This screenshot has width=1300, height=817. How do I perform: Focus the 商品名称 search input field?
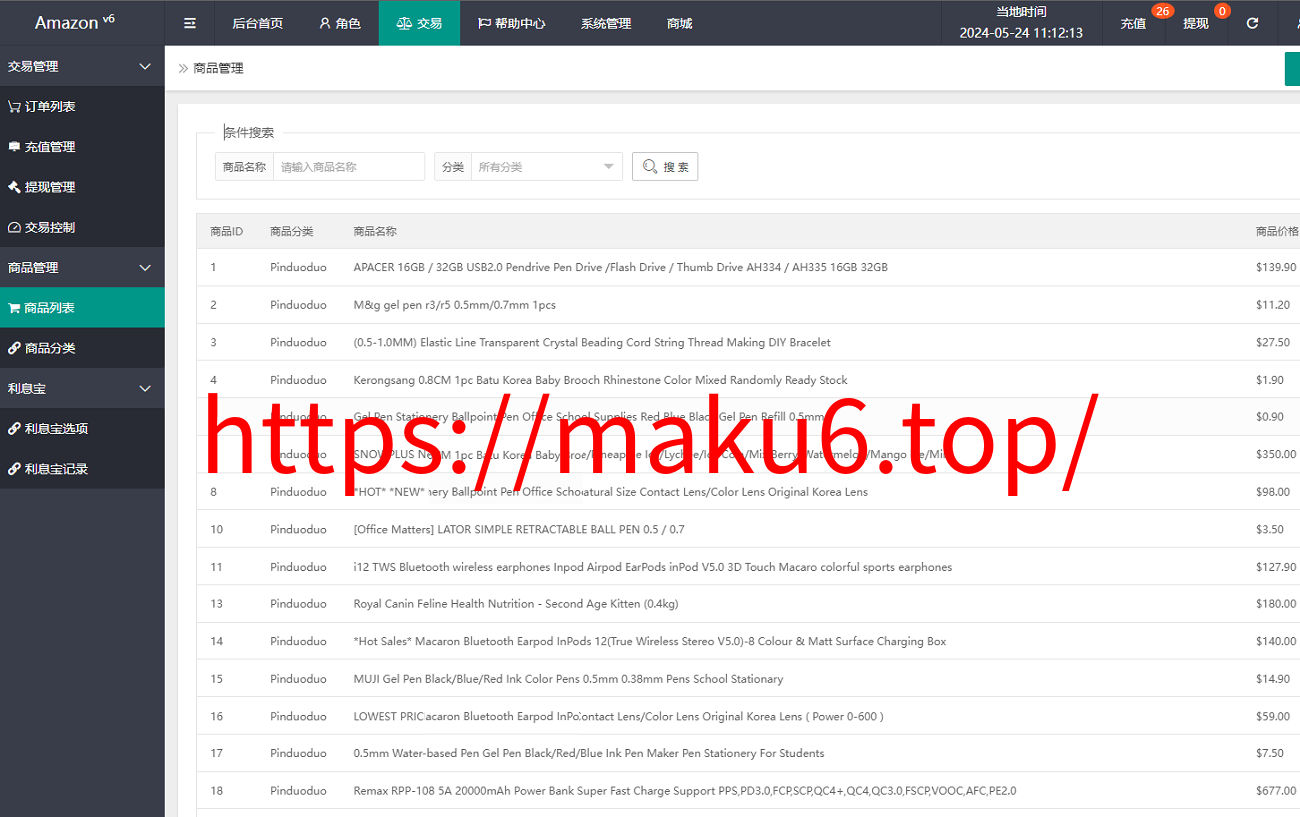(349, 167)
